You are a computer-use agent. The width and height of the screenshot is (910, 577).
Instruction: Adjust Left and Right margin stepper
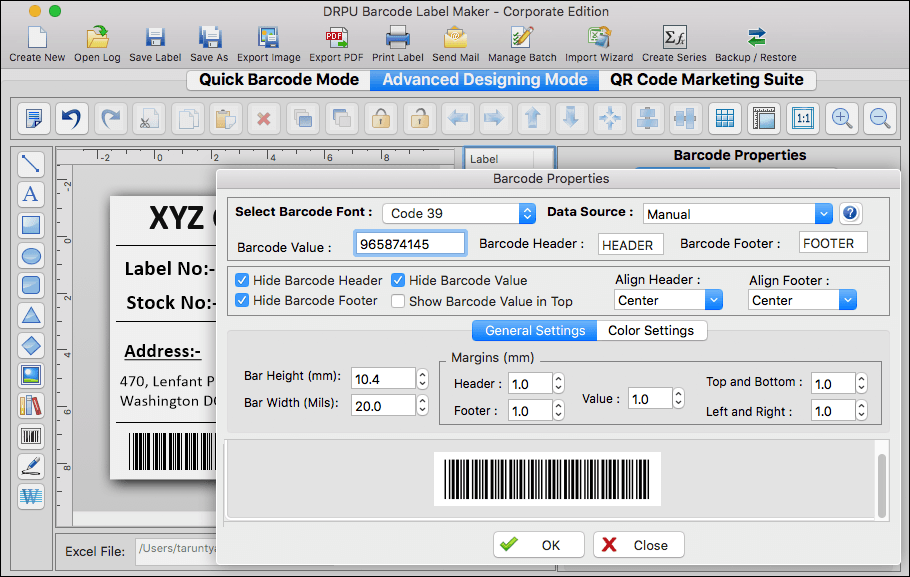(861, 410)
